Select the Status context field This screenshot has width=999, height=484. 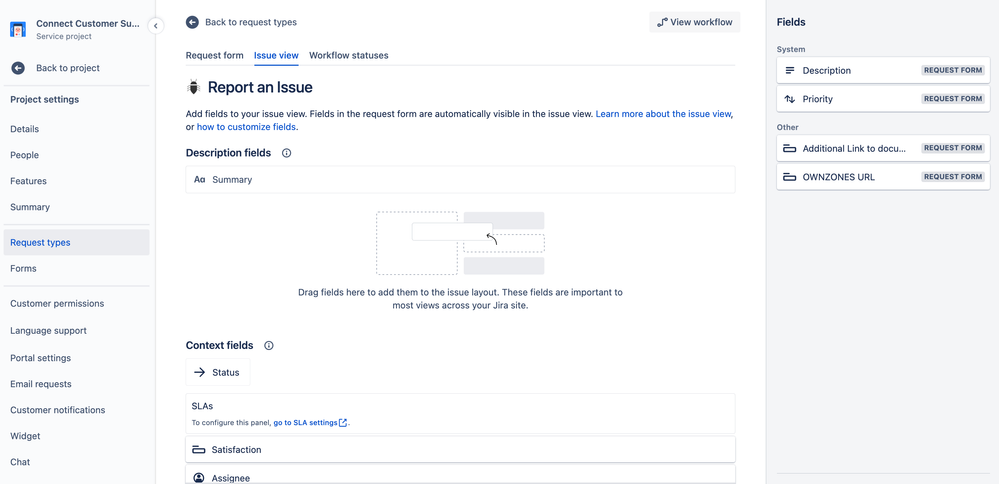(218, 372)
